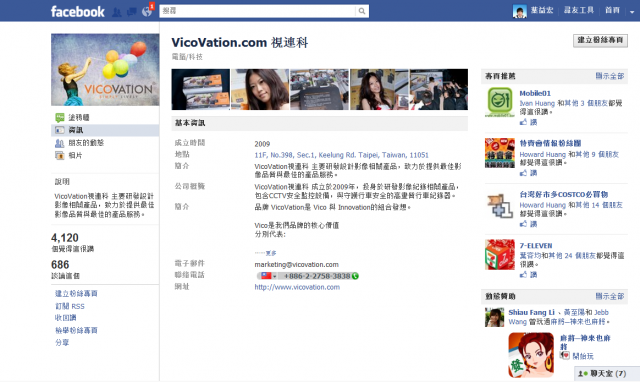
Task: Click marketing@vicovation.com email text
Action: pos(296,264)
